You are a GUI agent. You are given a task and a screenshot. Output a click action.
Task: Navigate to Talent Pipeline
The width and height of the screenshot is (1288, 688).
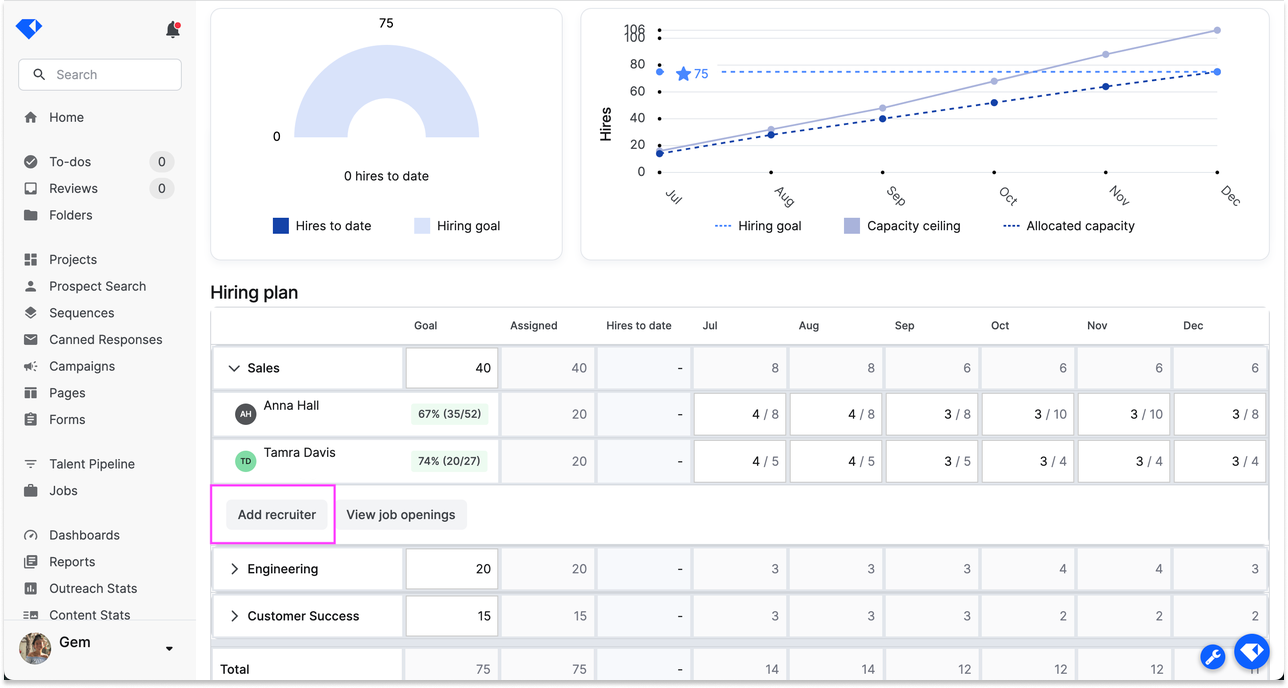click(92, 464)
